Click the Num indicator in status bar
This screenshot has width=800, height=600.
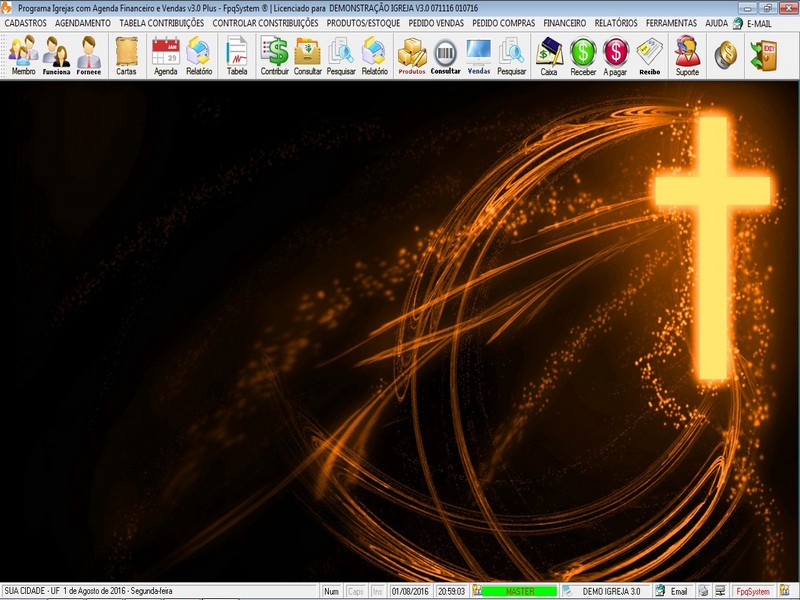point(332,591)
